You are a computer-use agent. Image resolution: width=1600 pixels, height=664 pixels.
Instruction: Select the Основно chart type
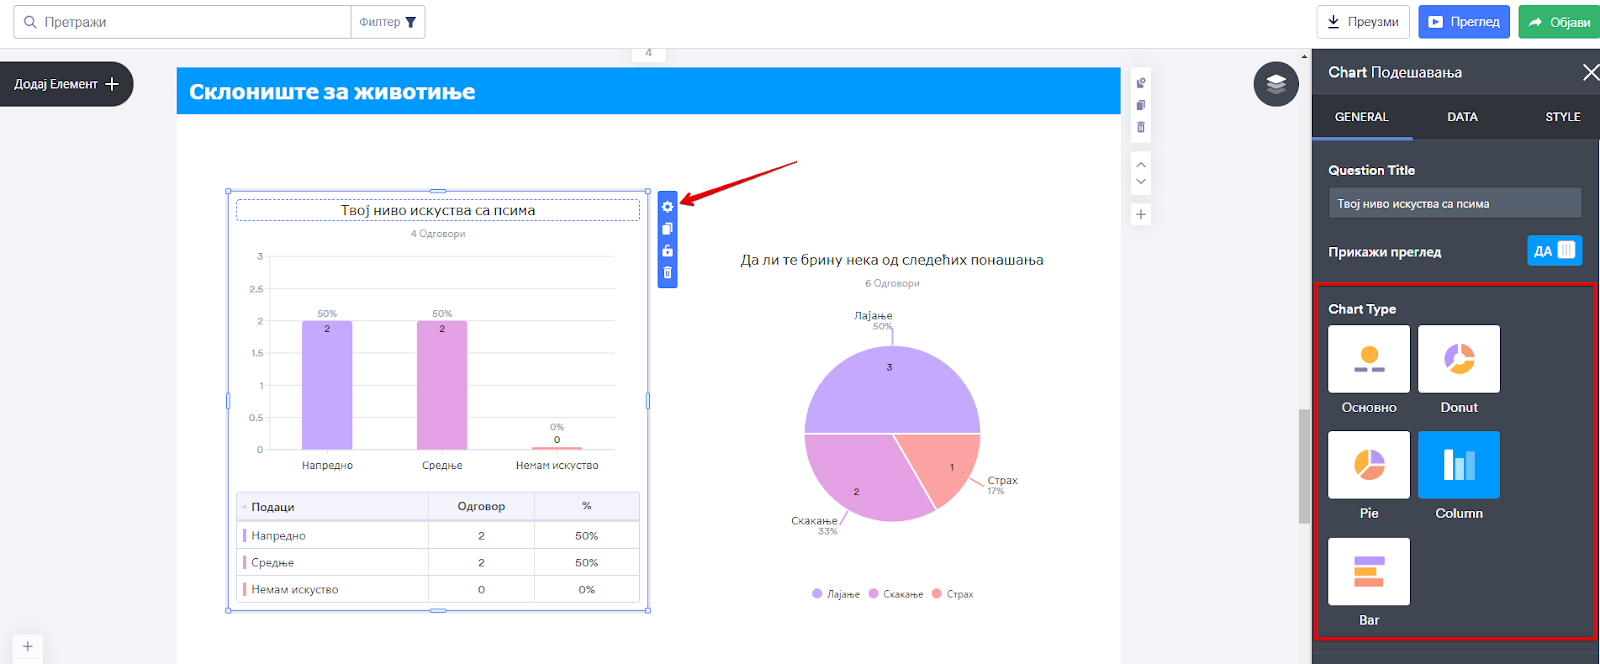(x=1369, y=359)
